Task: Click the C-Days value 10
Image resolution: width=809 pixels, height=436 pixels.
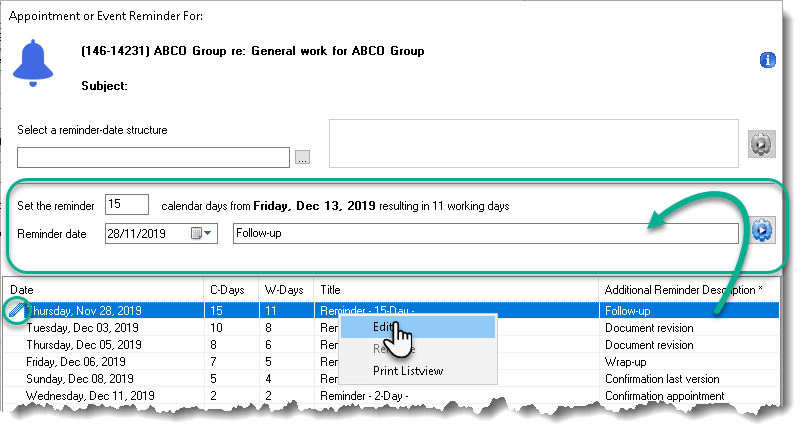Action: [x=216, y=328]
